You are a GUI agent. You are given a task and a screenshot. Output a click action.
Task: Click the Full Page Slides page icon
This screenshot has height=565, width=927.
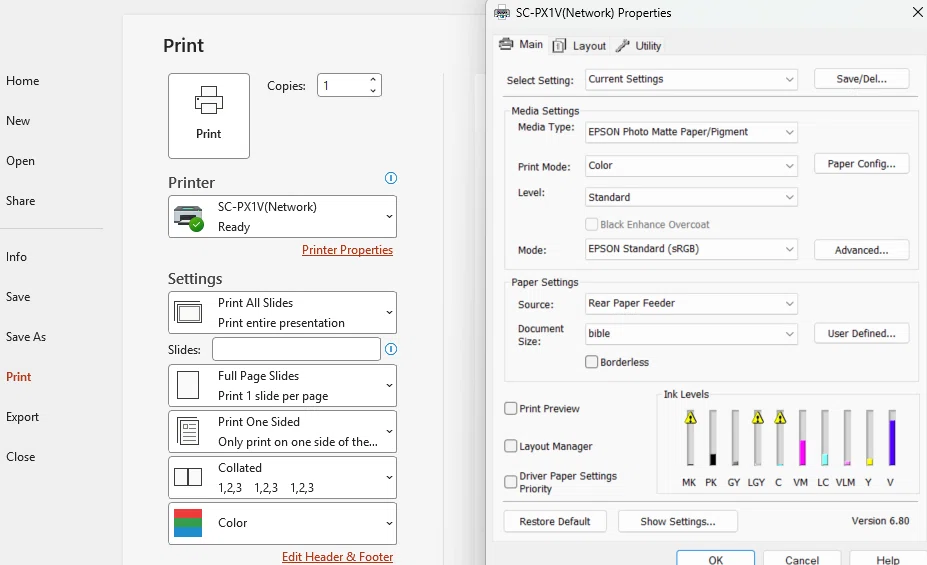click(188, 385)
